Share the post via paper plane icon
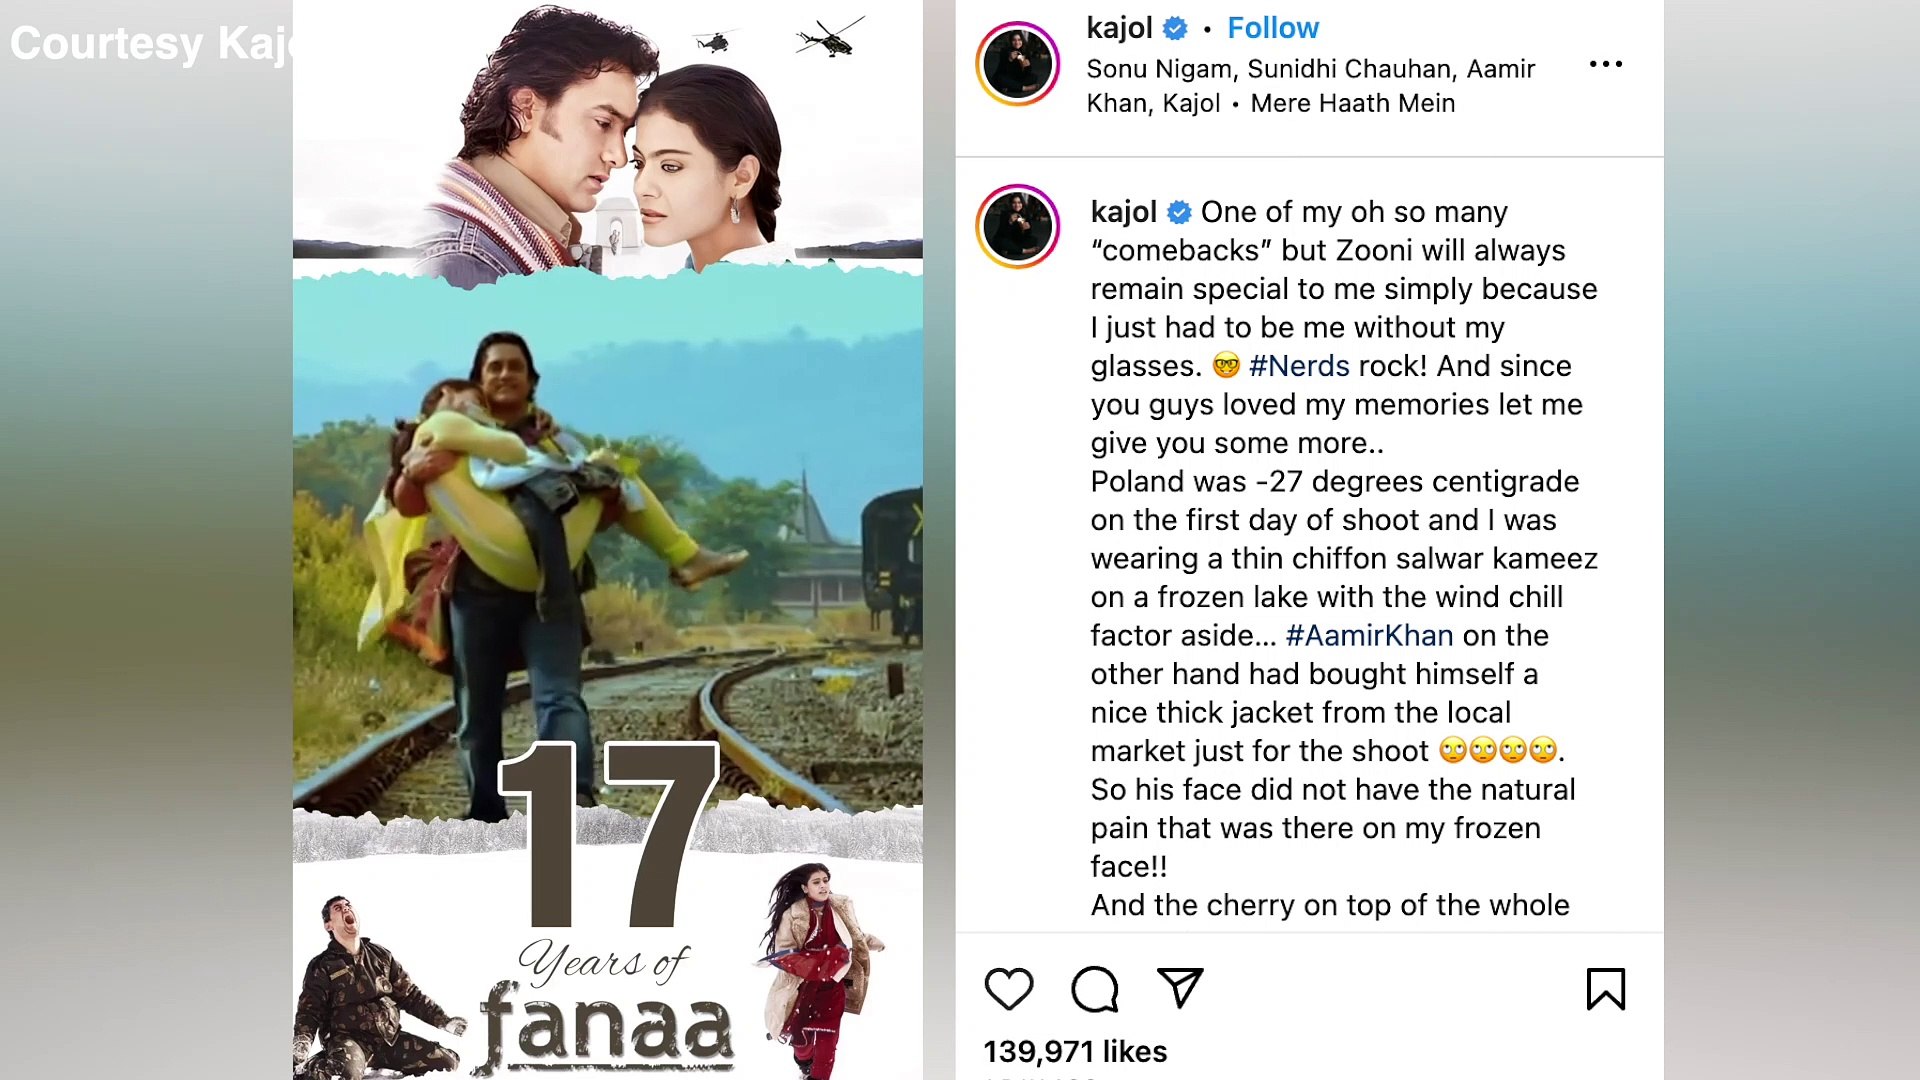Viewport: 1920px width, 1080px height. tap(1180, 988)
